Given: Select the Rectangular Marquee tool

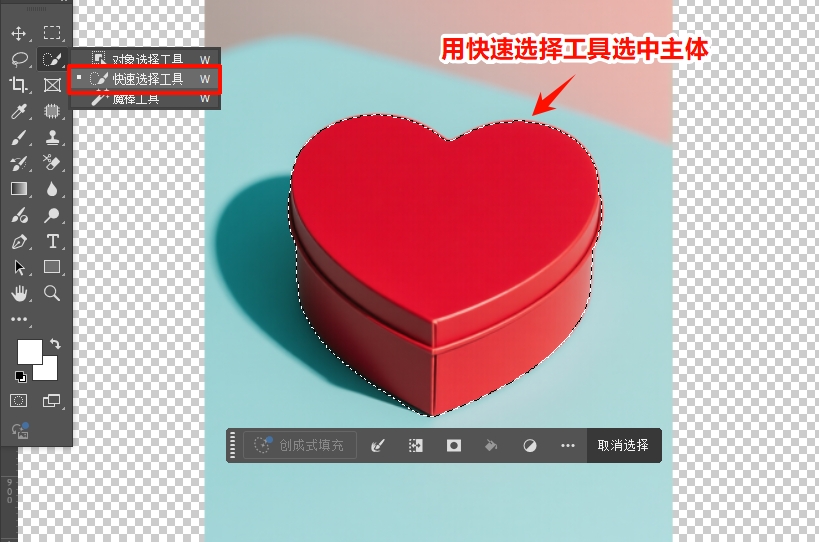Looking at the screenshot, I should point(52,33).
